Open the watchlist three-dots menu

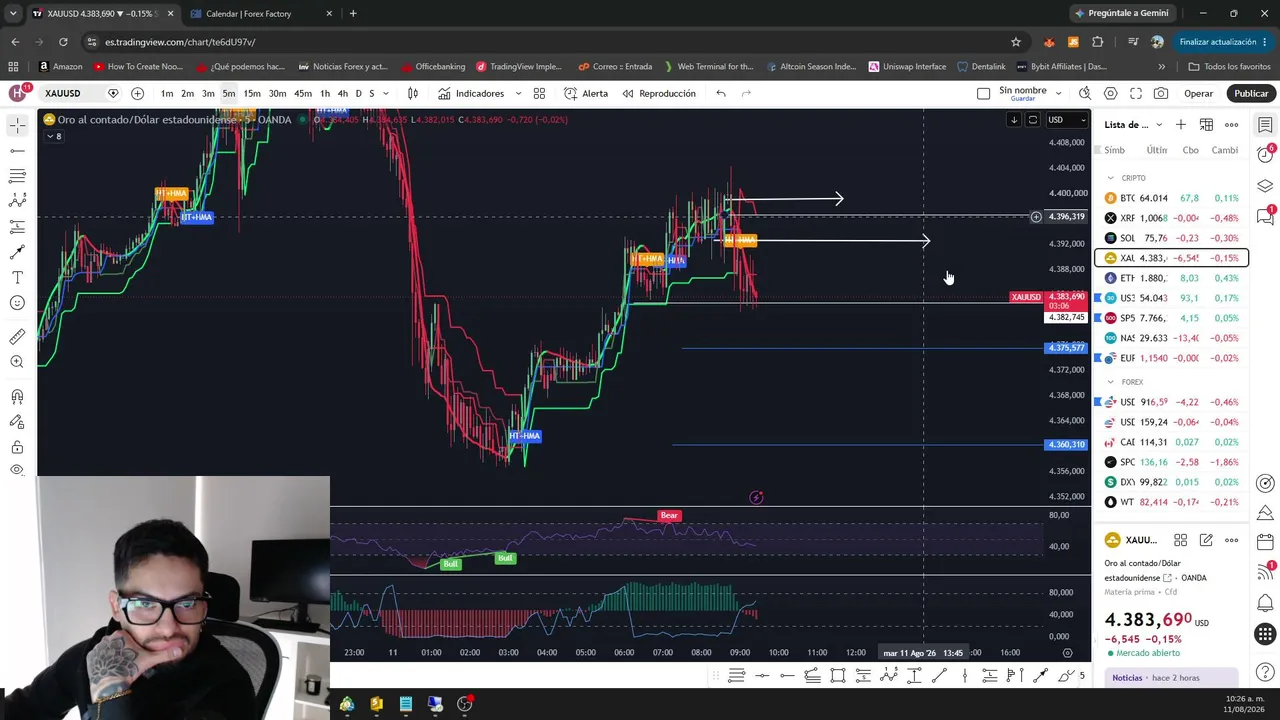1231,125
